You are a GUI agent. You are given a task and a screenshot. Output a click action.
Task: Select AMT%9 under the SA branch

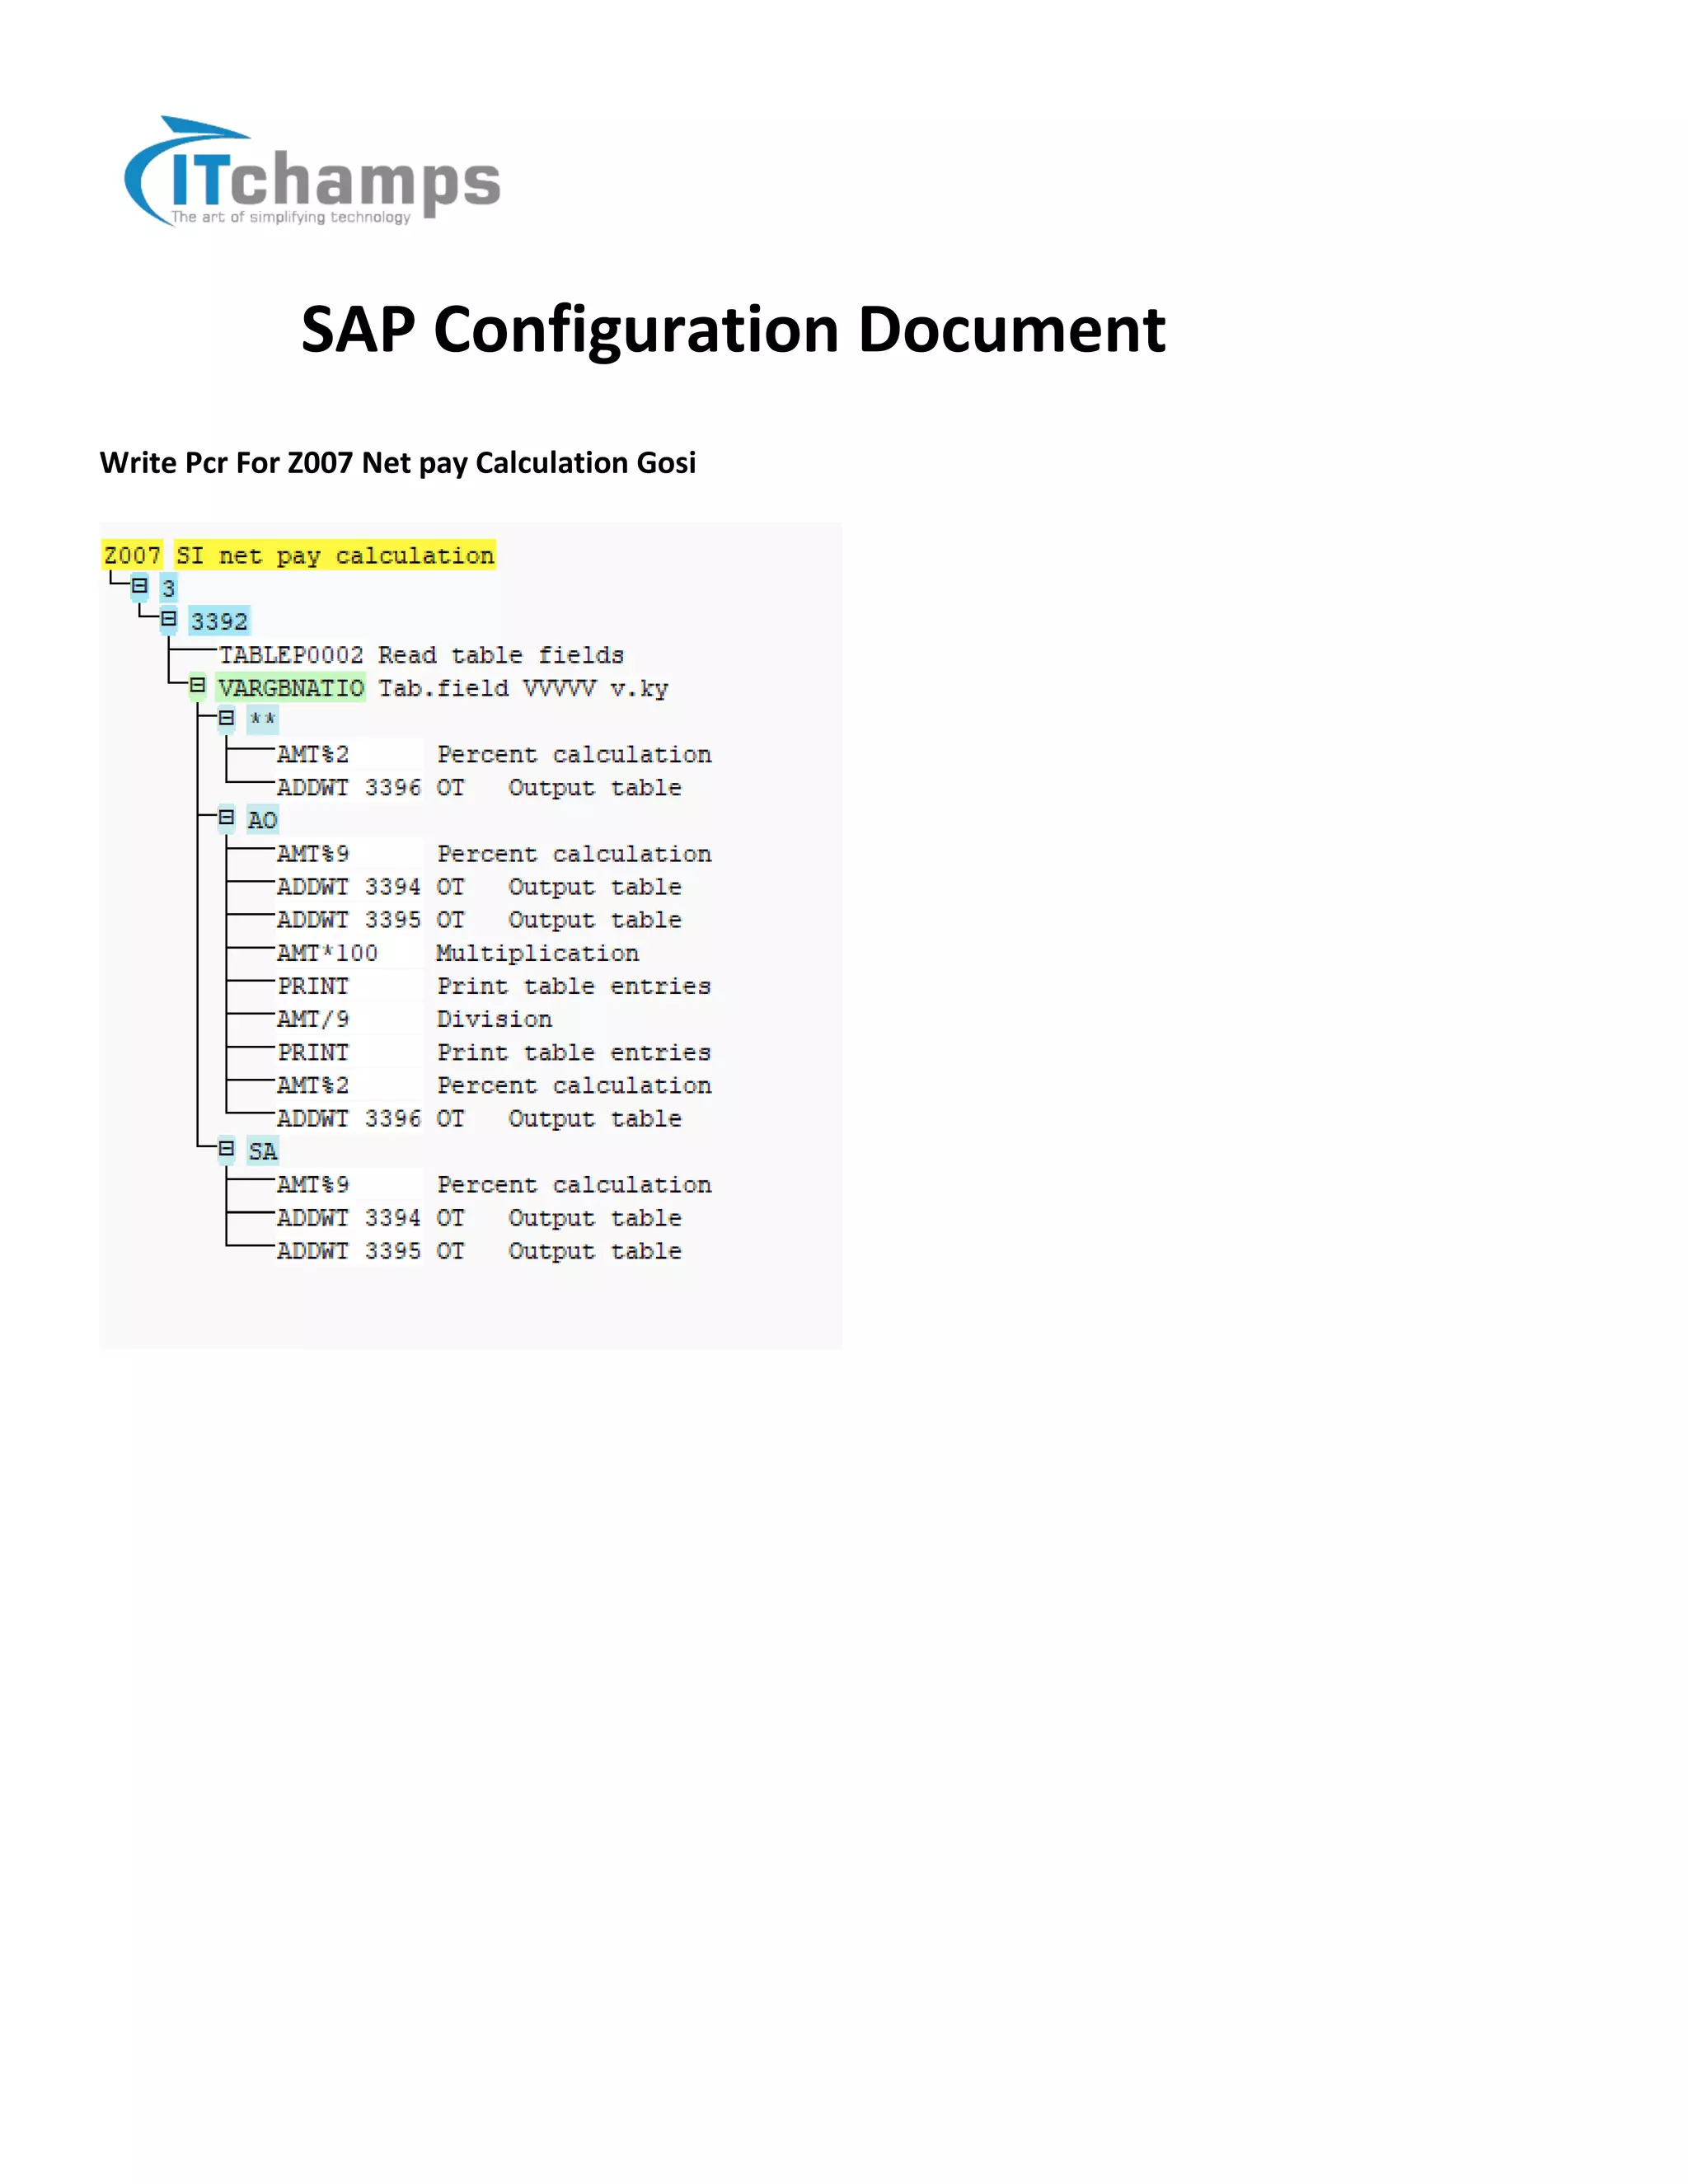pos(313,1185)
